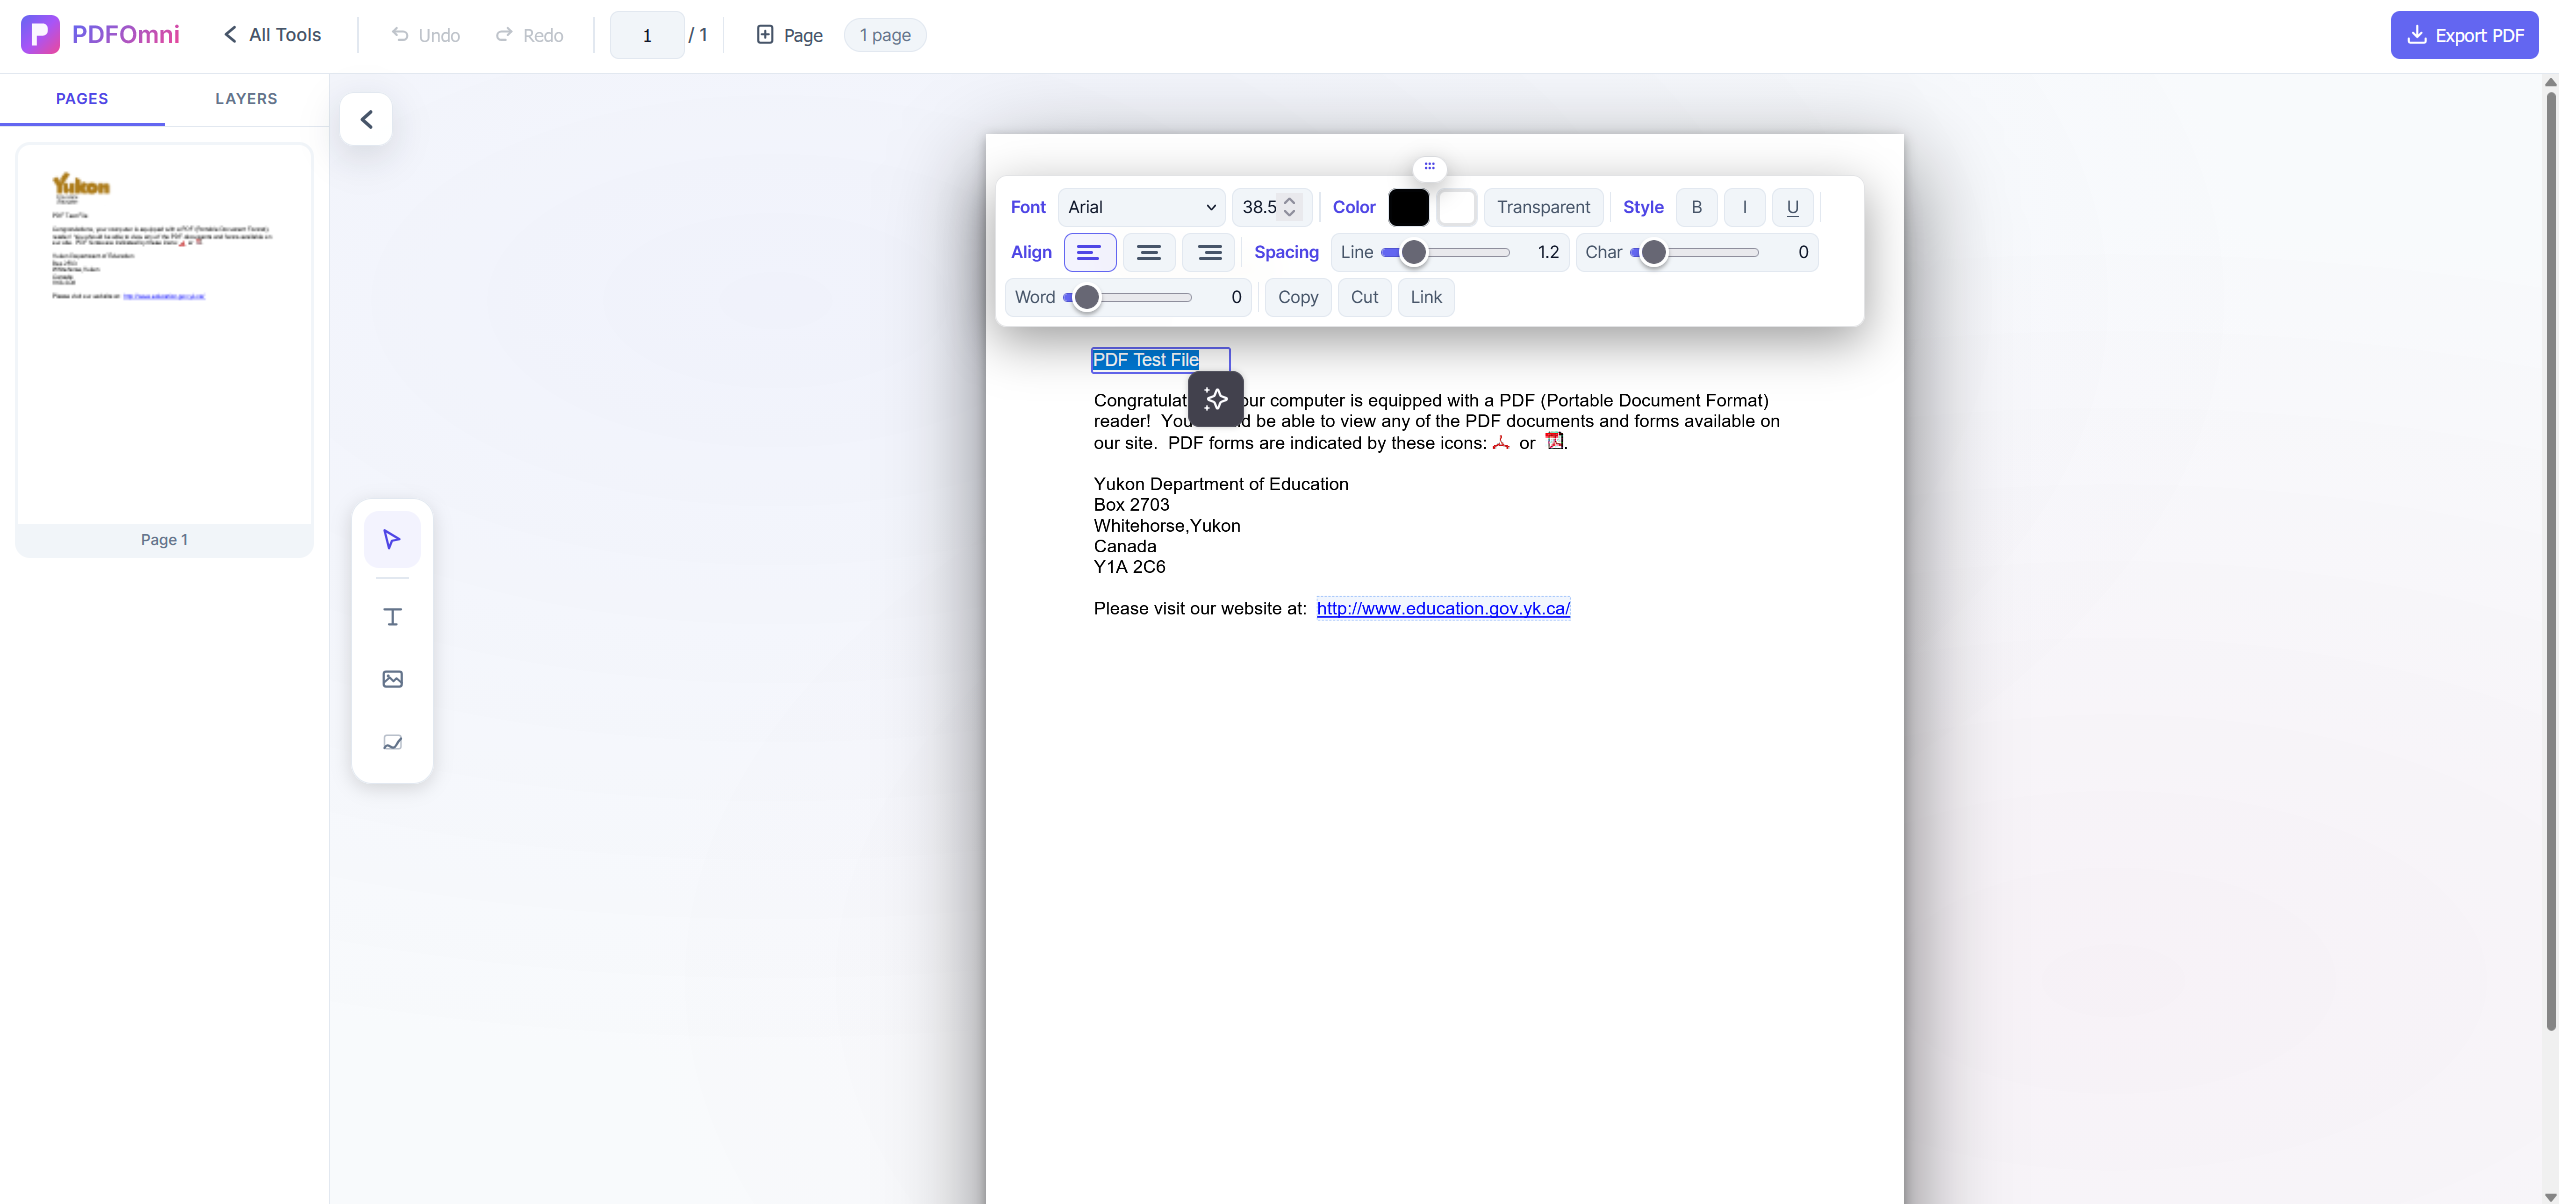Click the Line spacing slider
2559x1204 pixels.
pyautogui.click(x=1445, y=252)
